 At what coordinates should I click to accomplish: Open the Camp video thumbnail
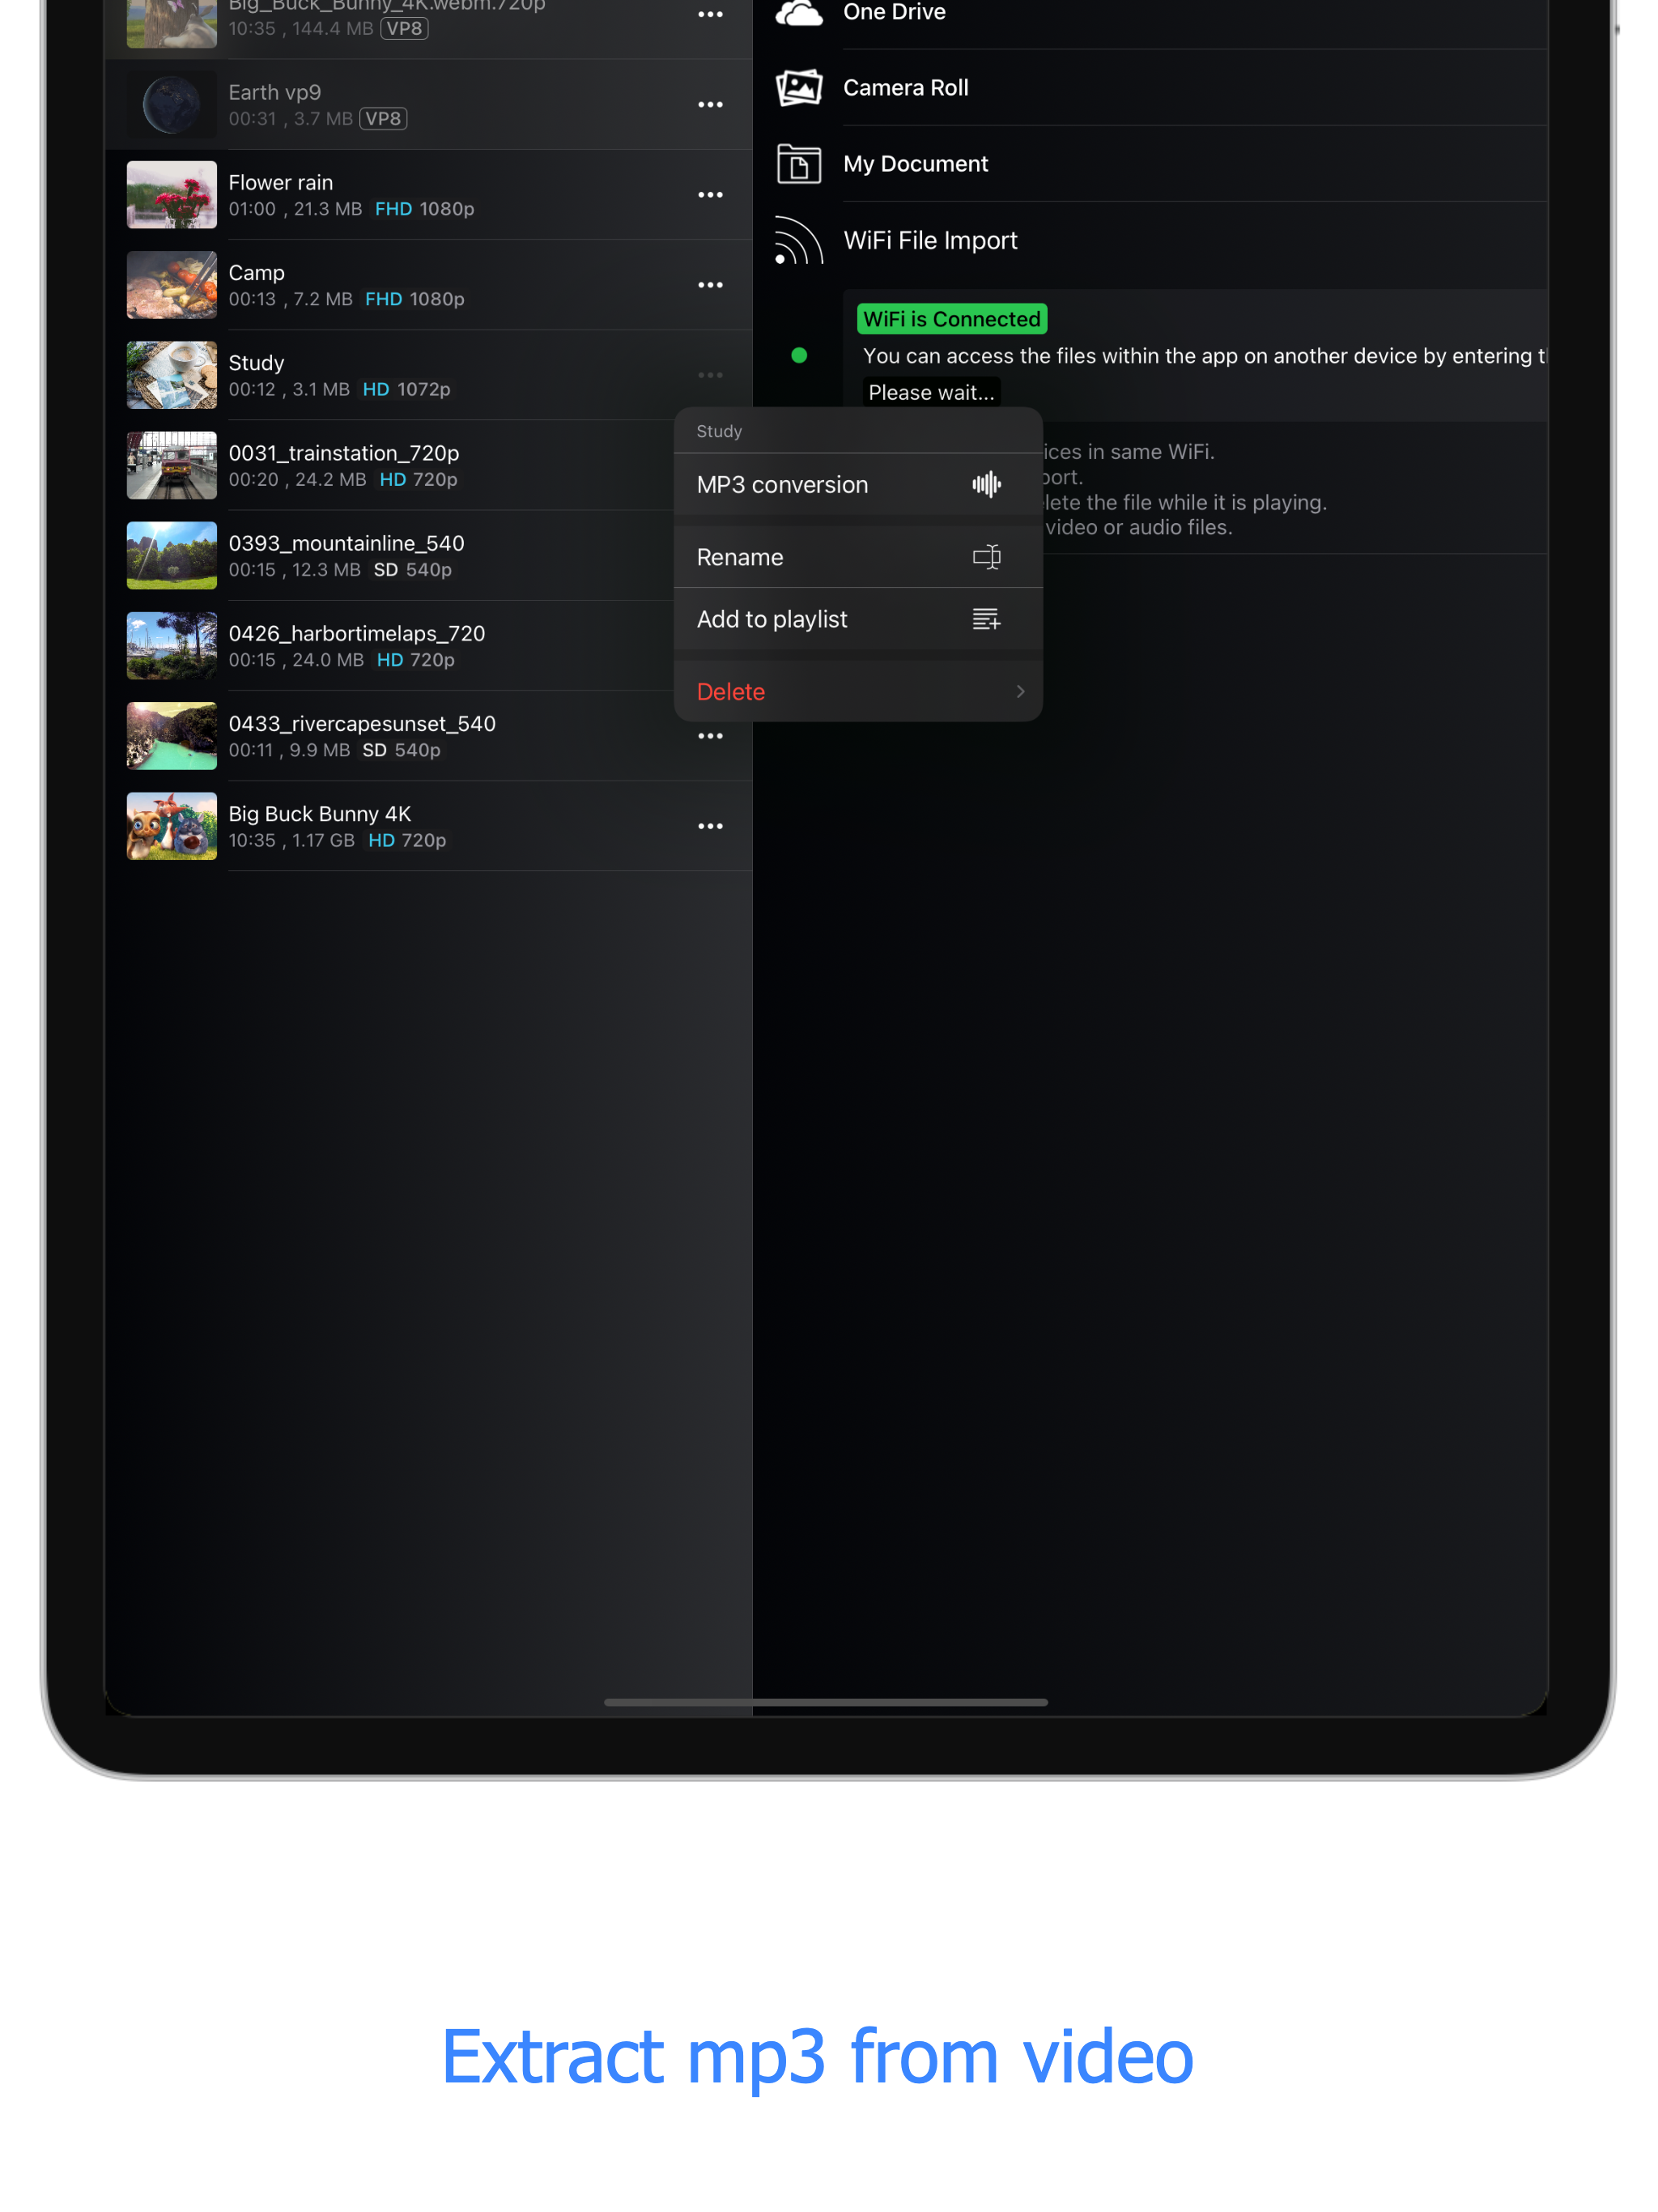pyautogui.click(x=172, y=285)
